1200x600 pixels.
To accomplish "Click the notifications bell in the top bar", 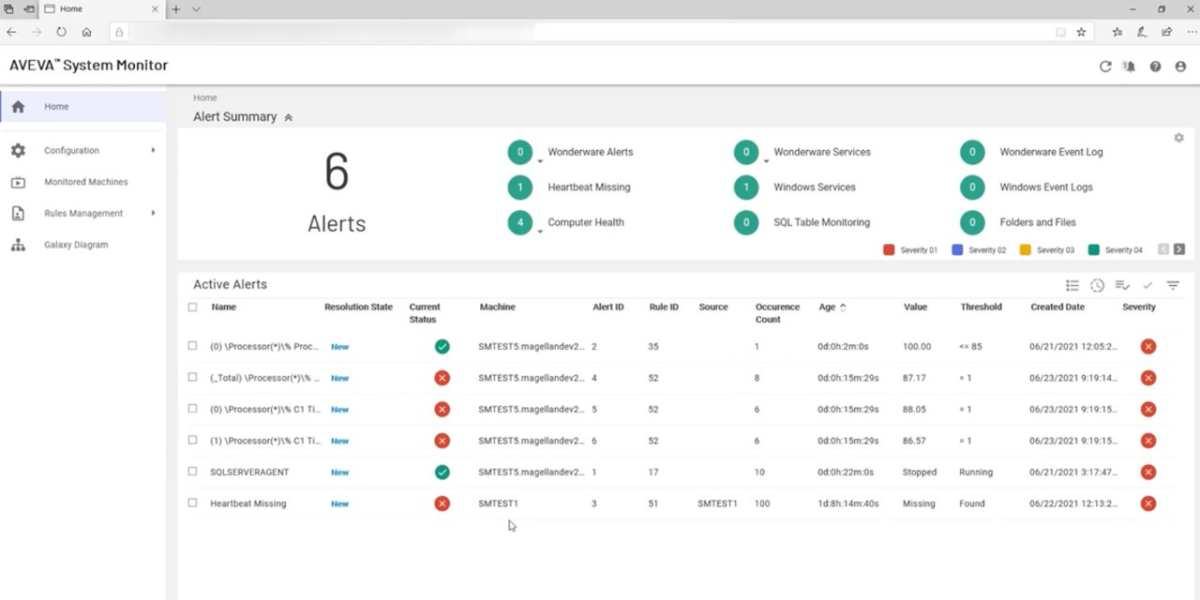I will coord(1130,66).
